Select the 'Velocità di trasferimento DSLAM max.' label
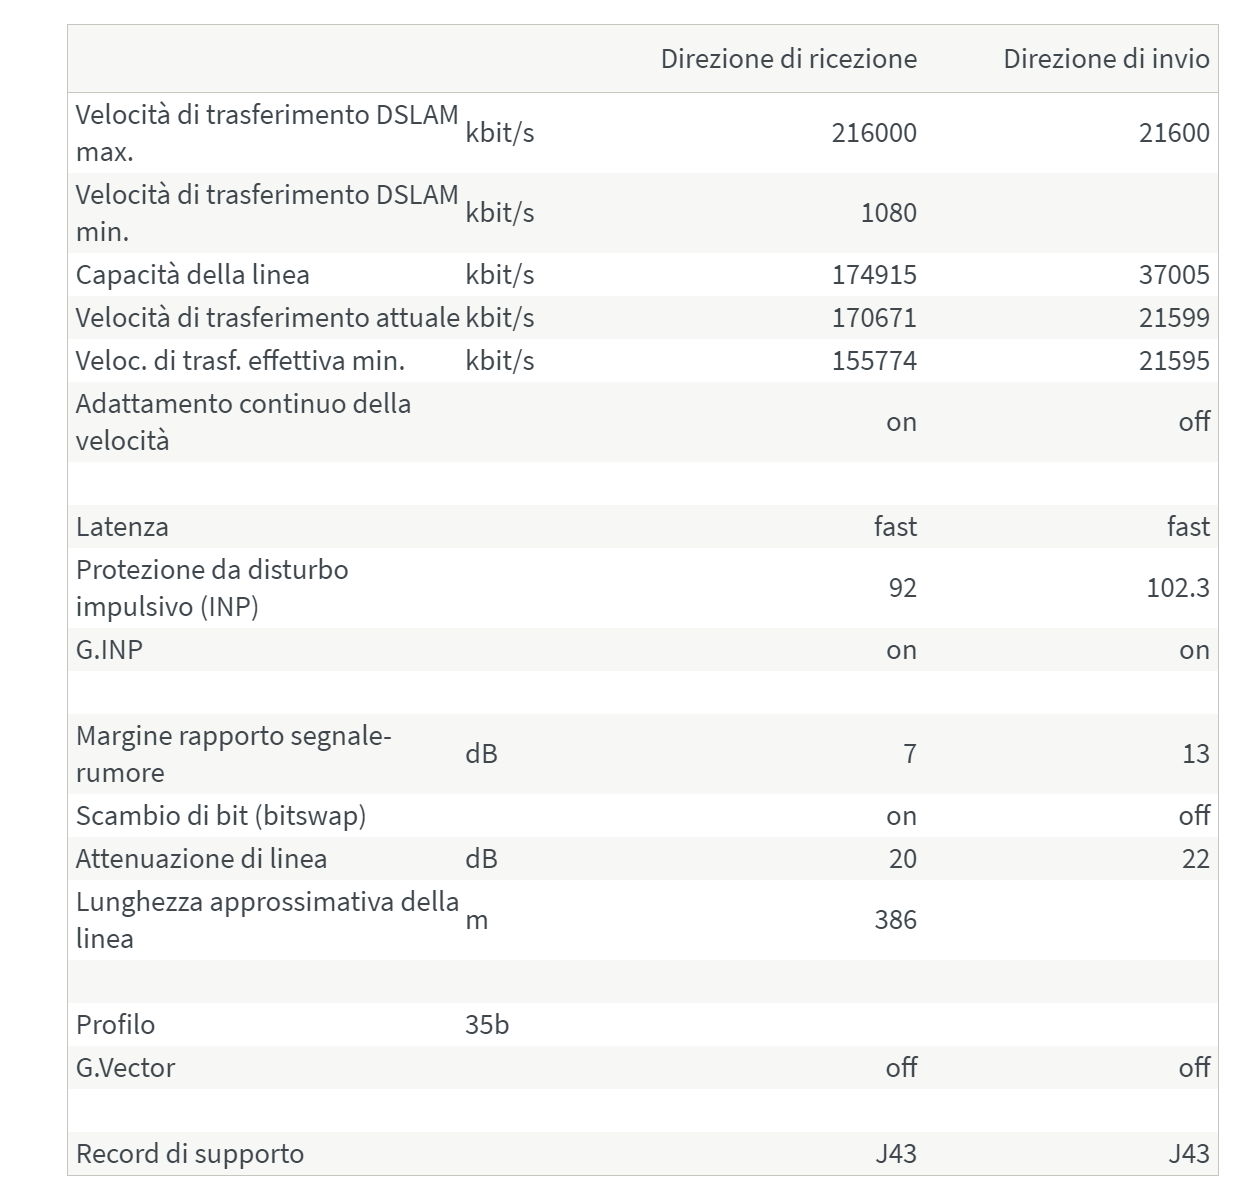The image size is (1238, 1189). click(x=266, y=133)
